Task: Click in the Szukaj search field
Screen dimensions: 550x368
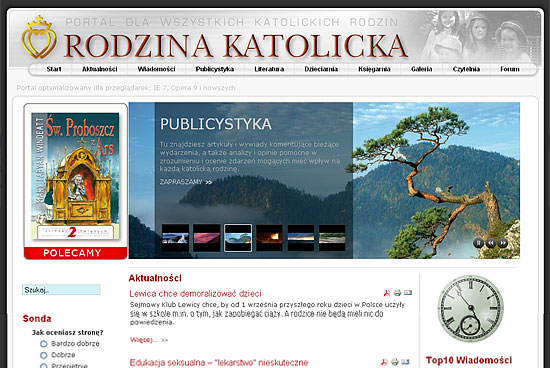Action: pos(61,290)
